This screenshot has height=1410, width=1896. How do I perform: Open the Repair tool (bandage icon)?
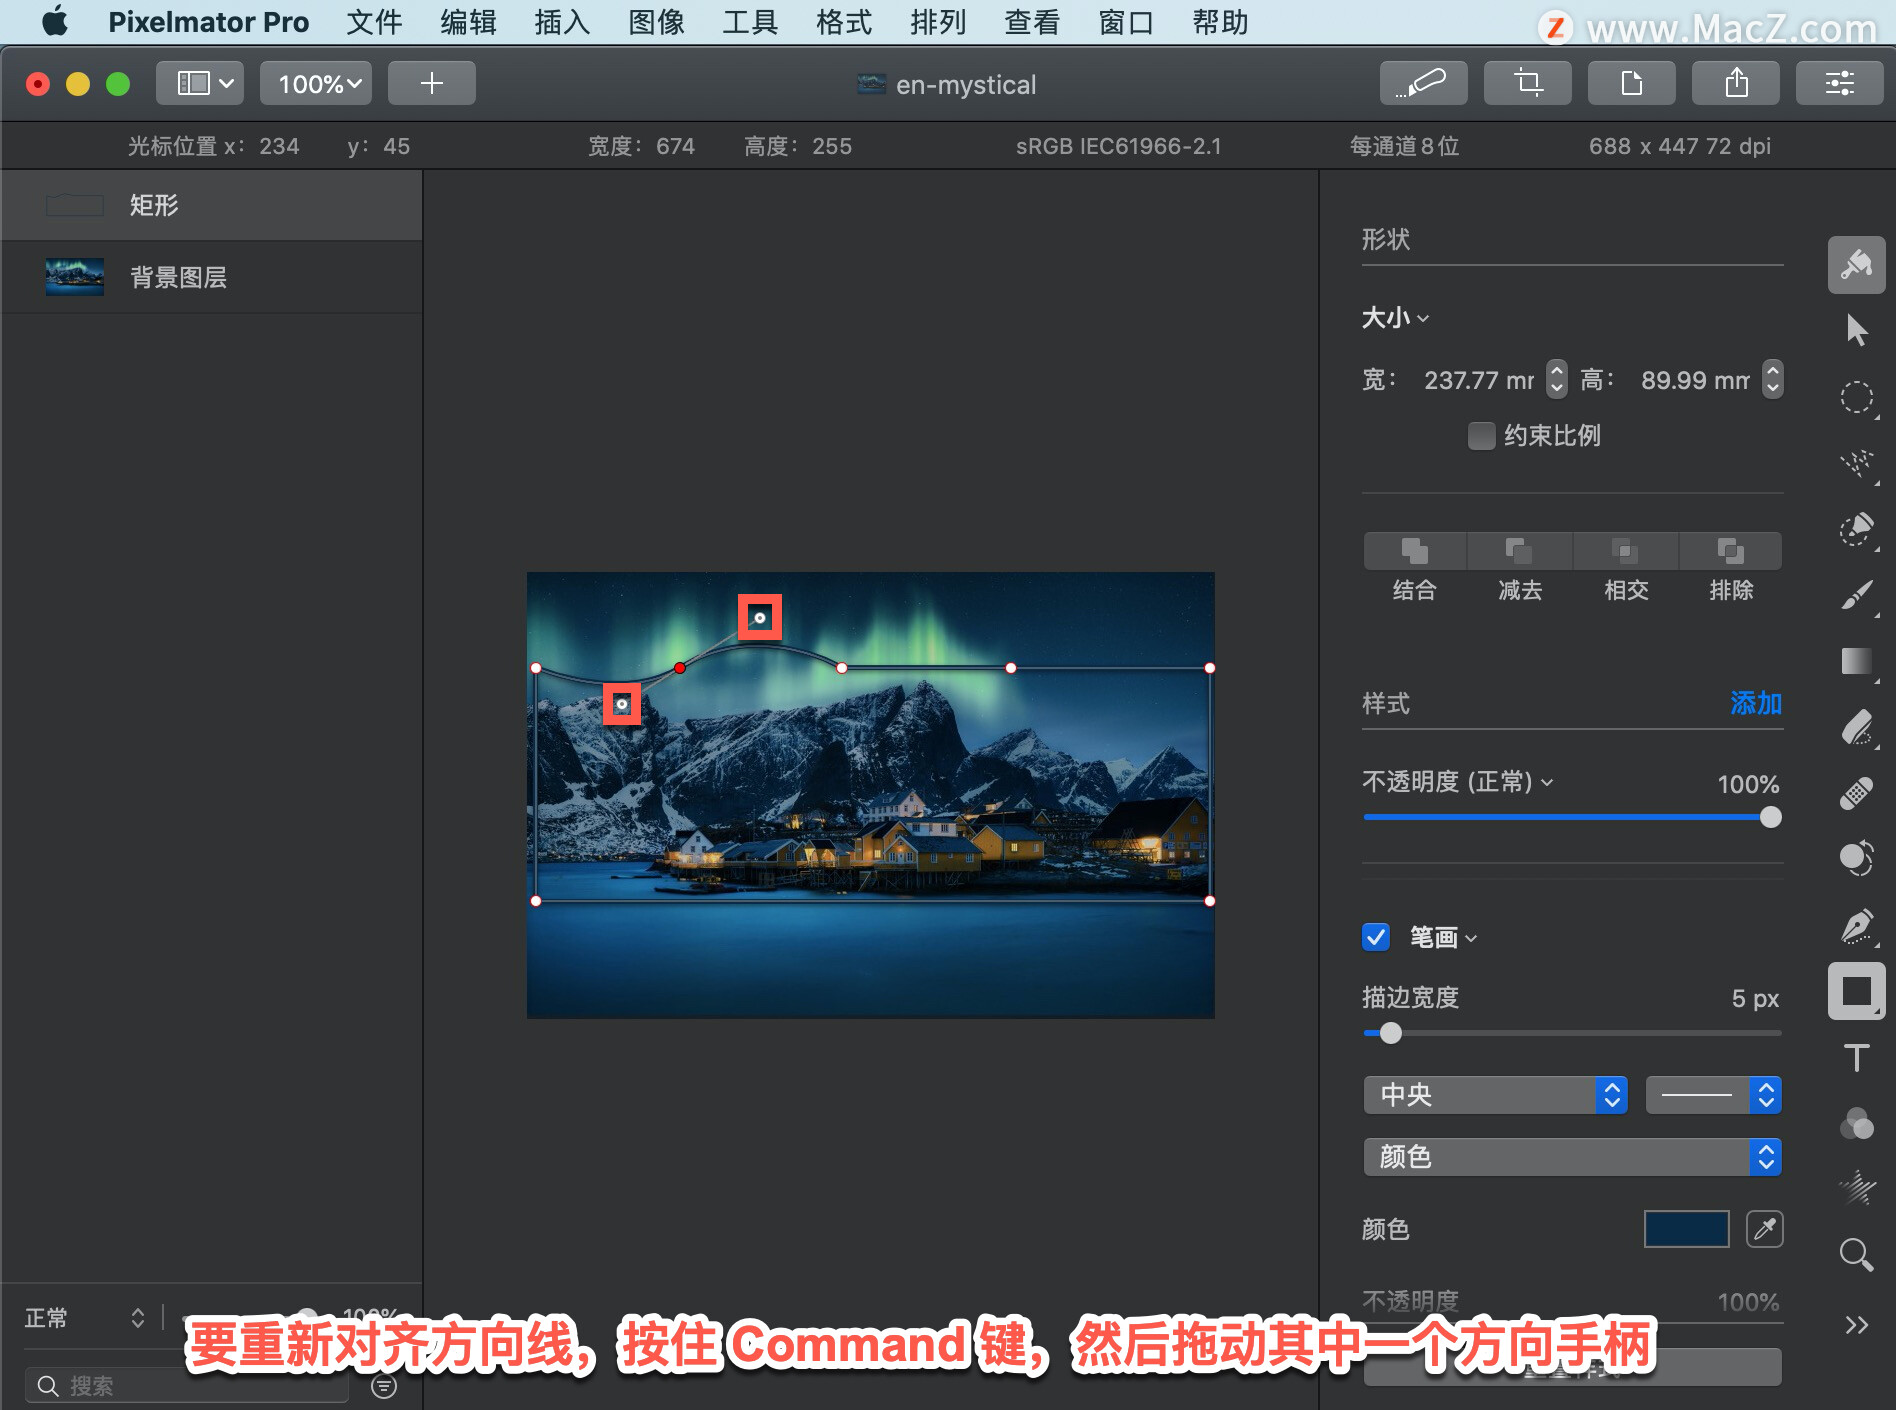coord(1856,793)
